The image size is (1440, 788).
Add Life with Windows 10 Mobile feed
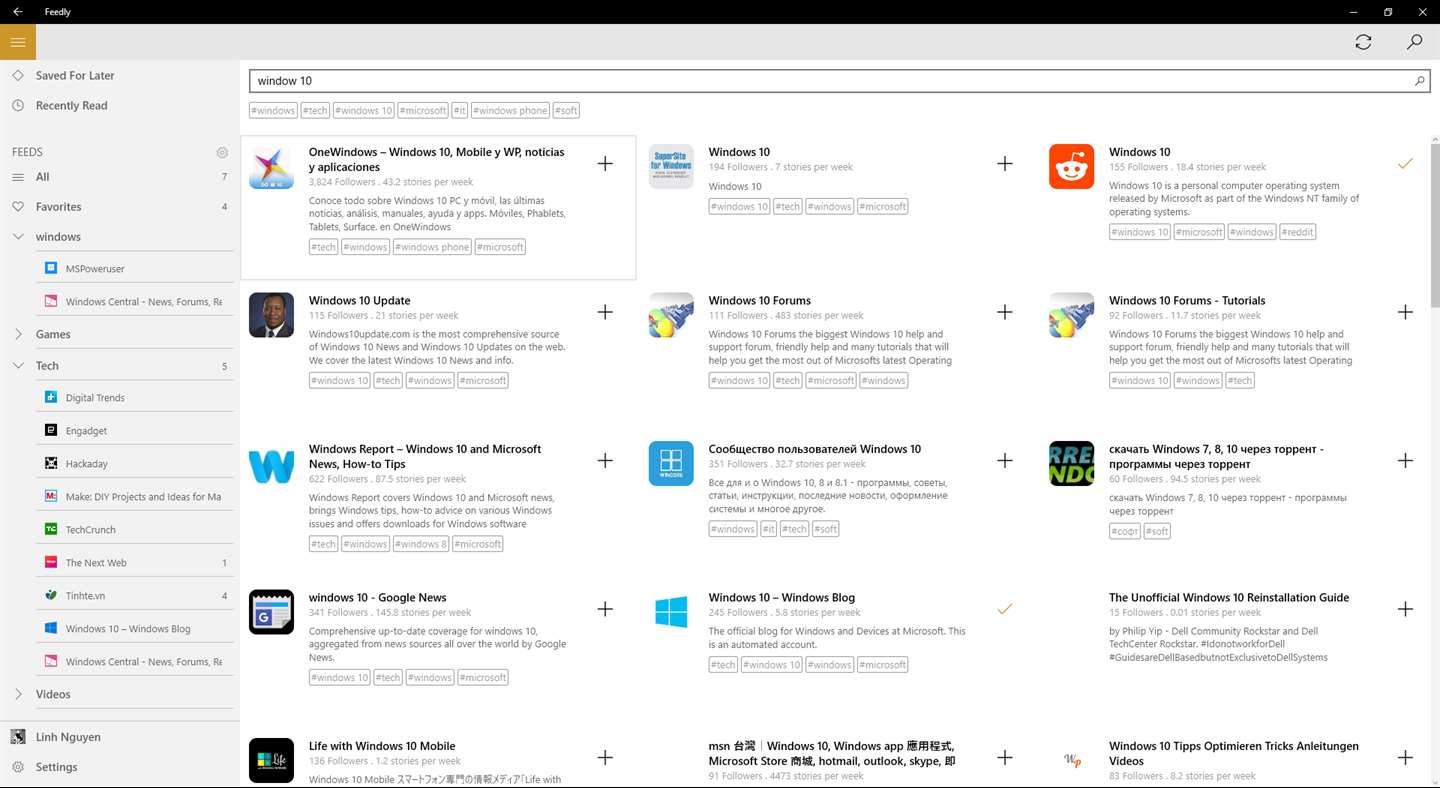click(605, 758)
